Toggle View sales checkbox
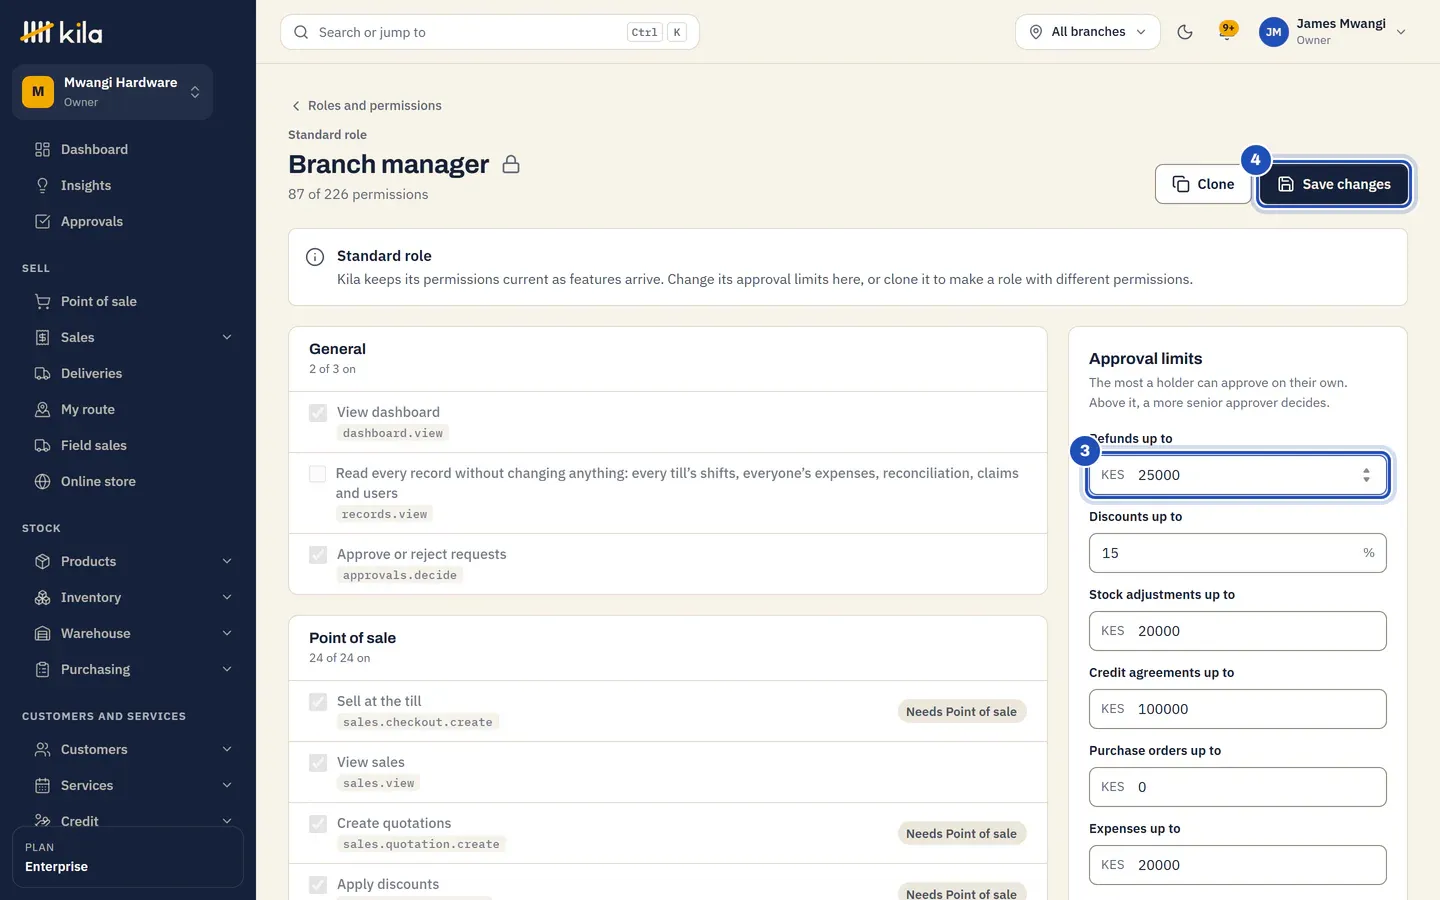Screen dimensions: 1440x900 318,762
